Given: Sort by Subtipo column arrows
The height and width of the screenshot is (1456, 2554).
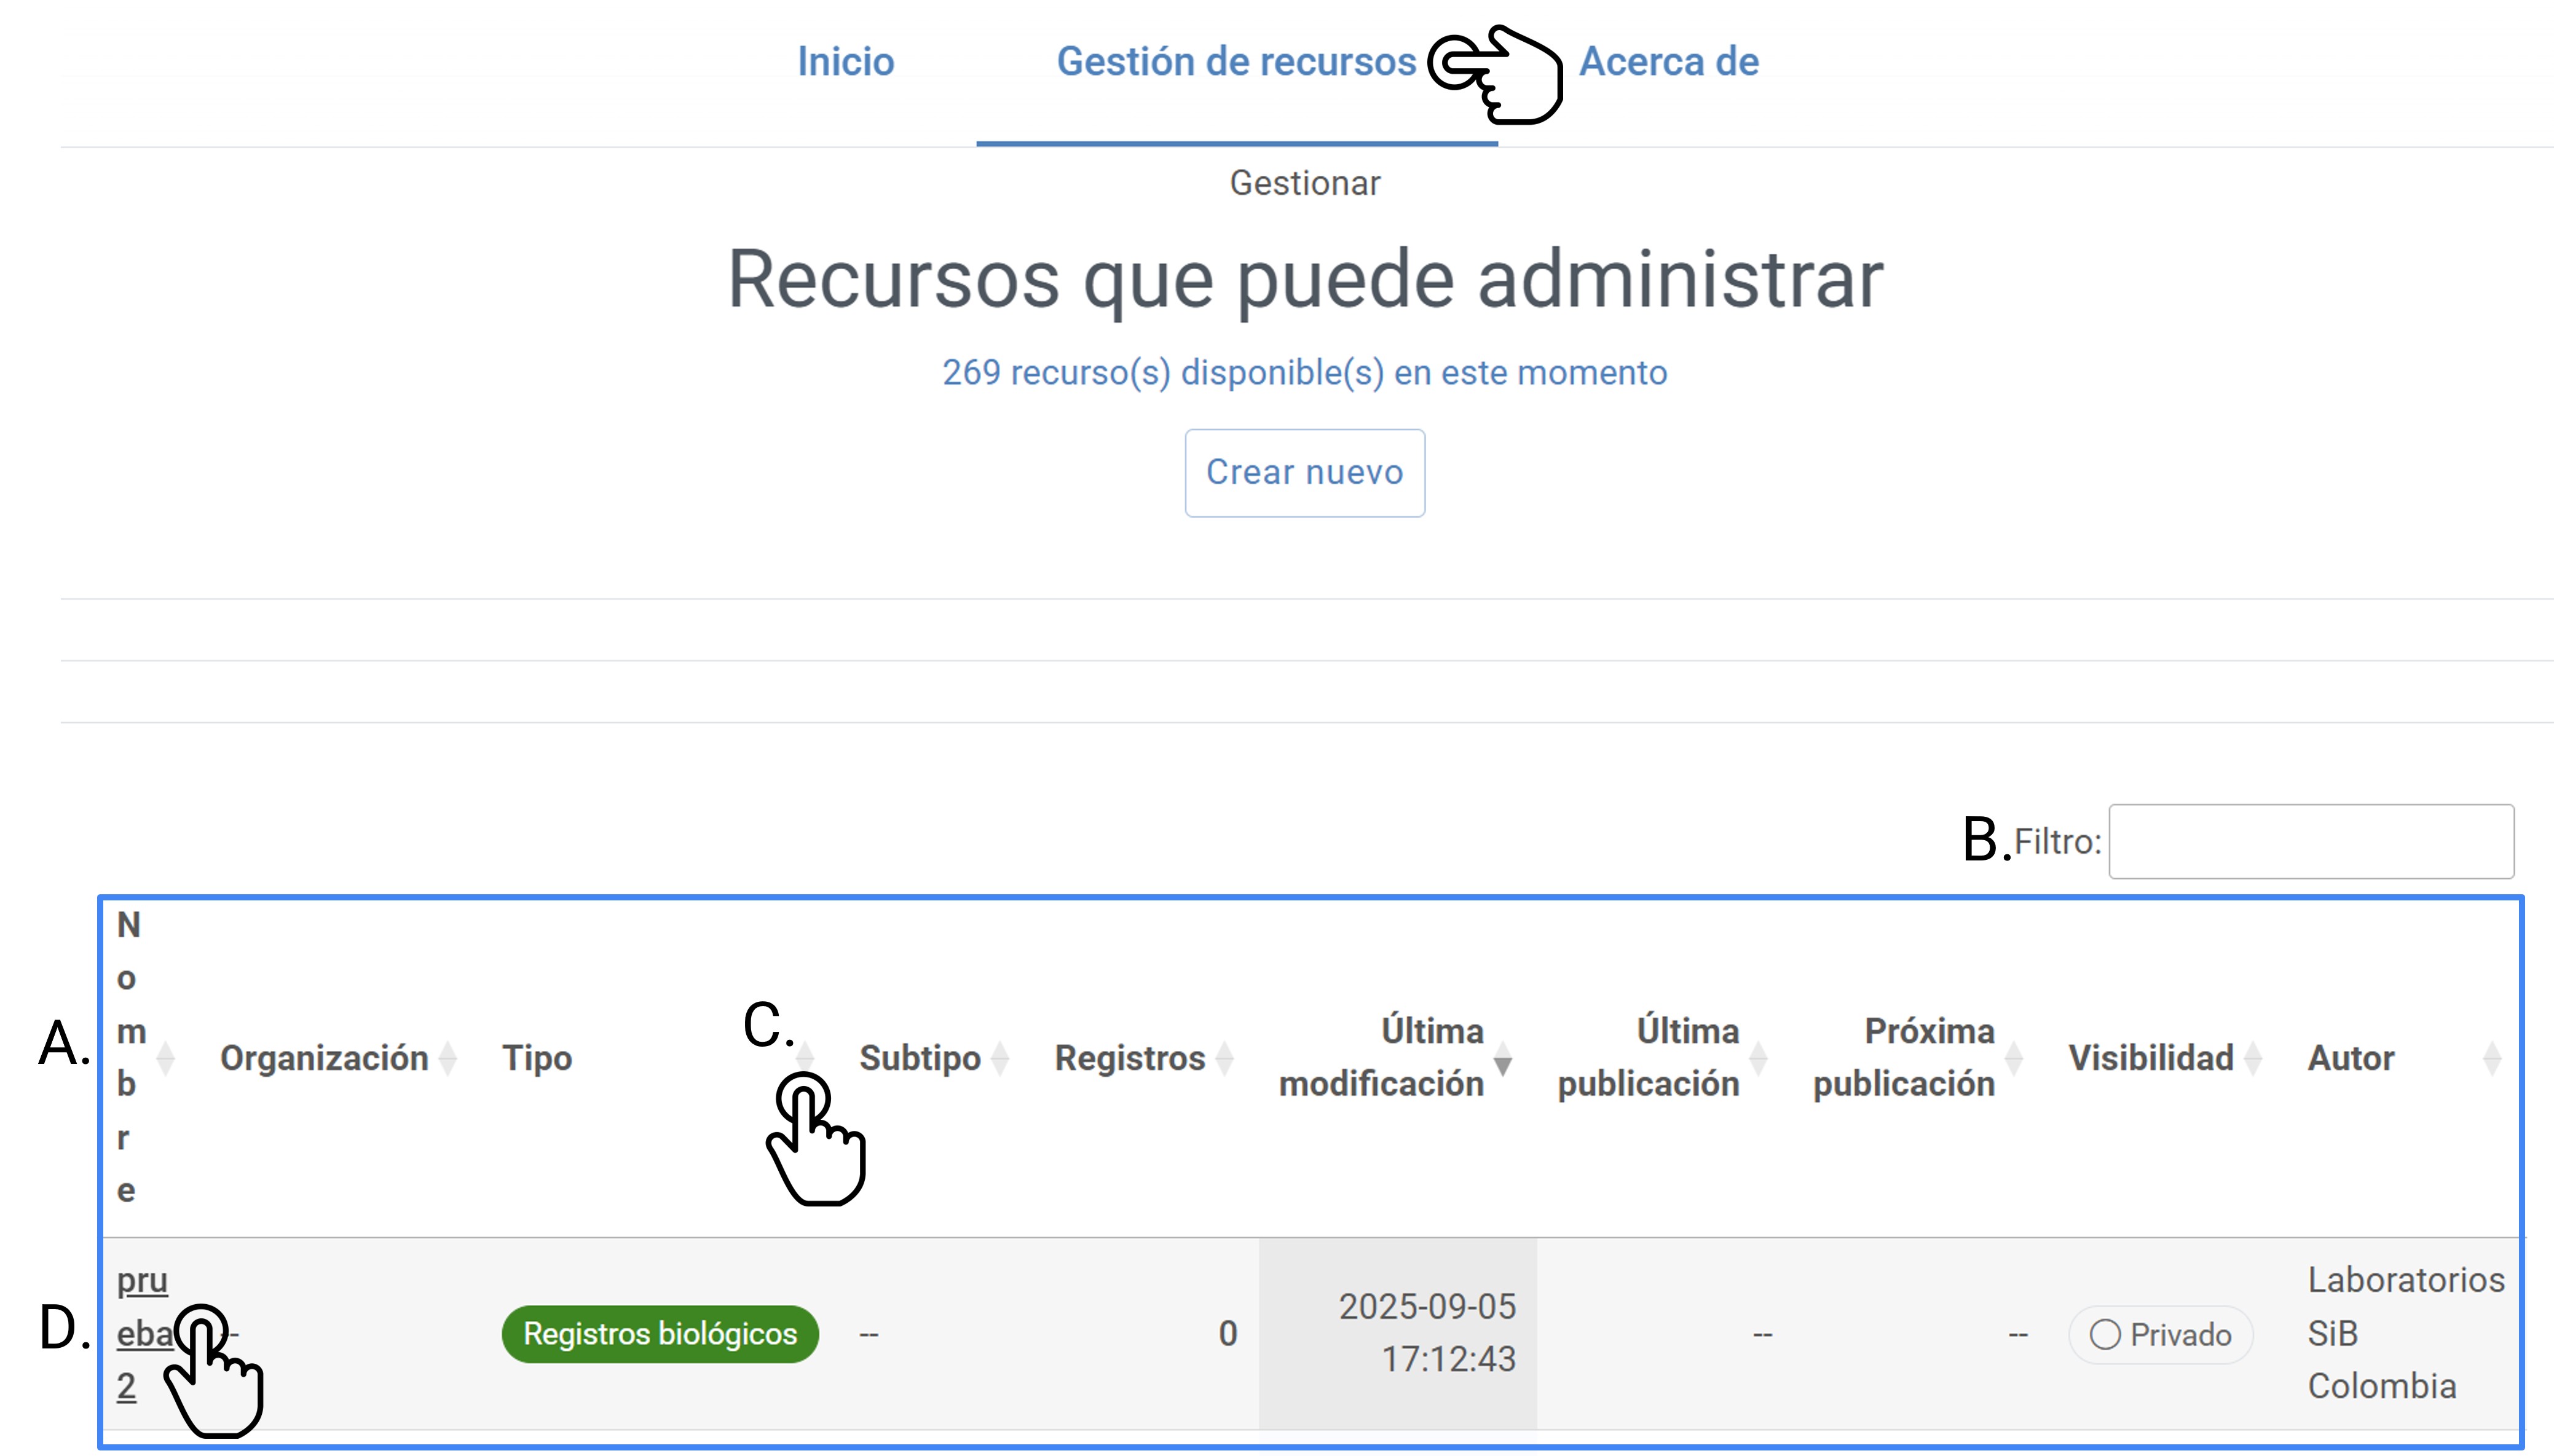Looking at the screenshot, I should pyautogui.click(x=1000, y=1058).
